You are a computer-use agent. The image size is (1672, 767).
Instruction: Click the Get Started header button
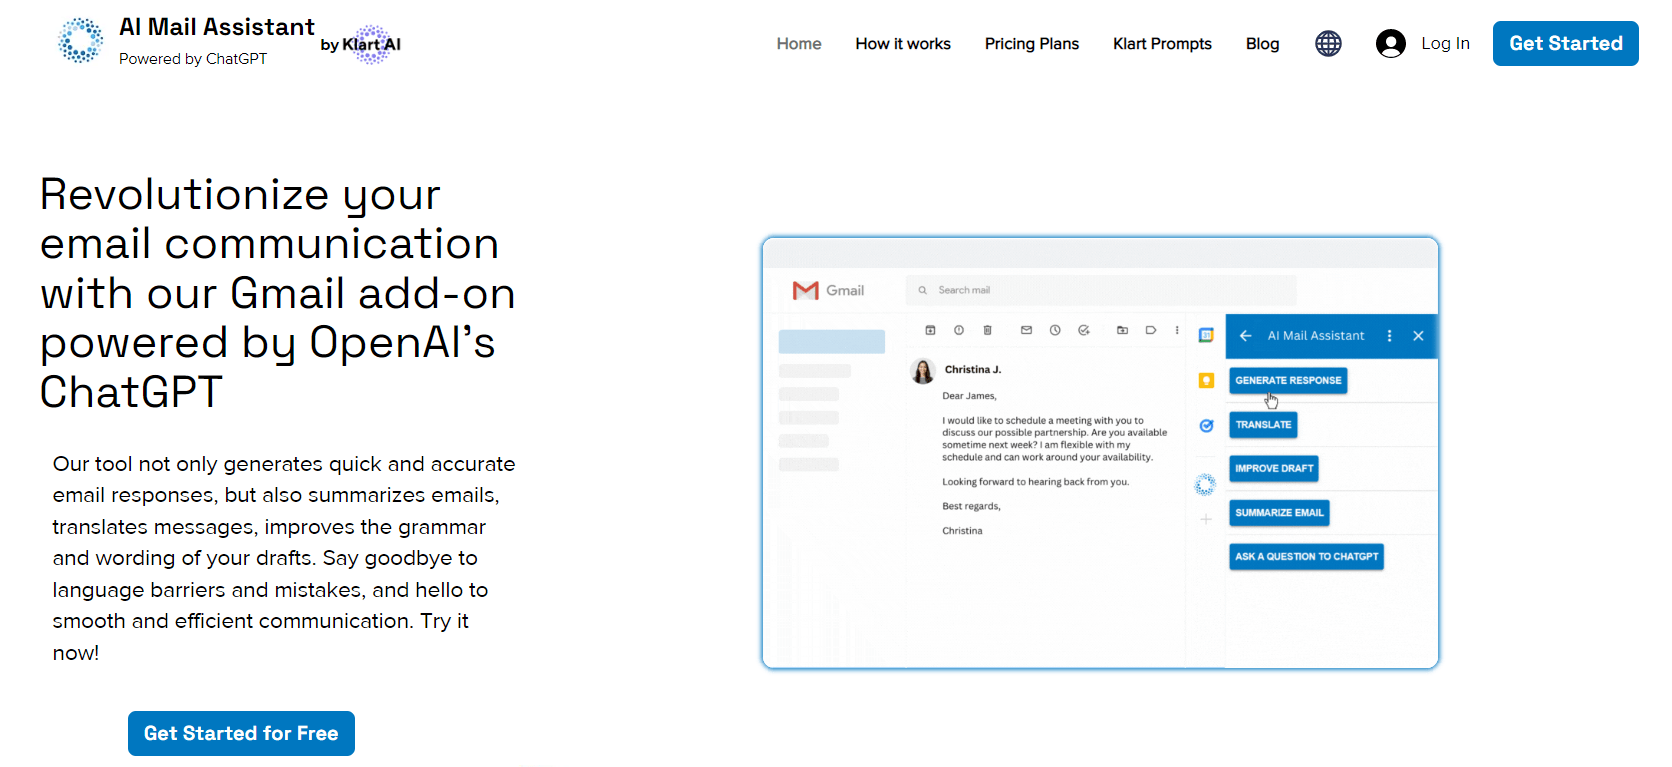point(1565,43)
